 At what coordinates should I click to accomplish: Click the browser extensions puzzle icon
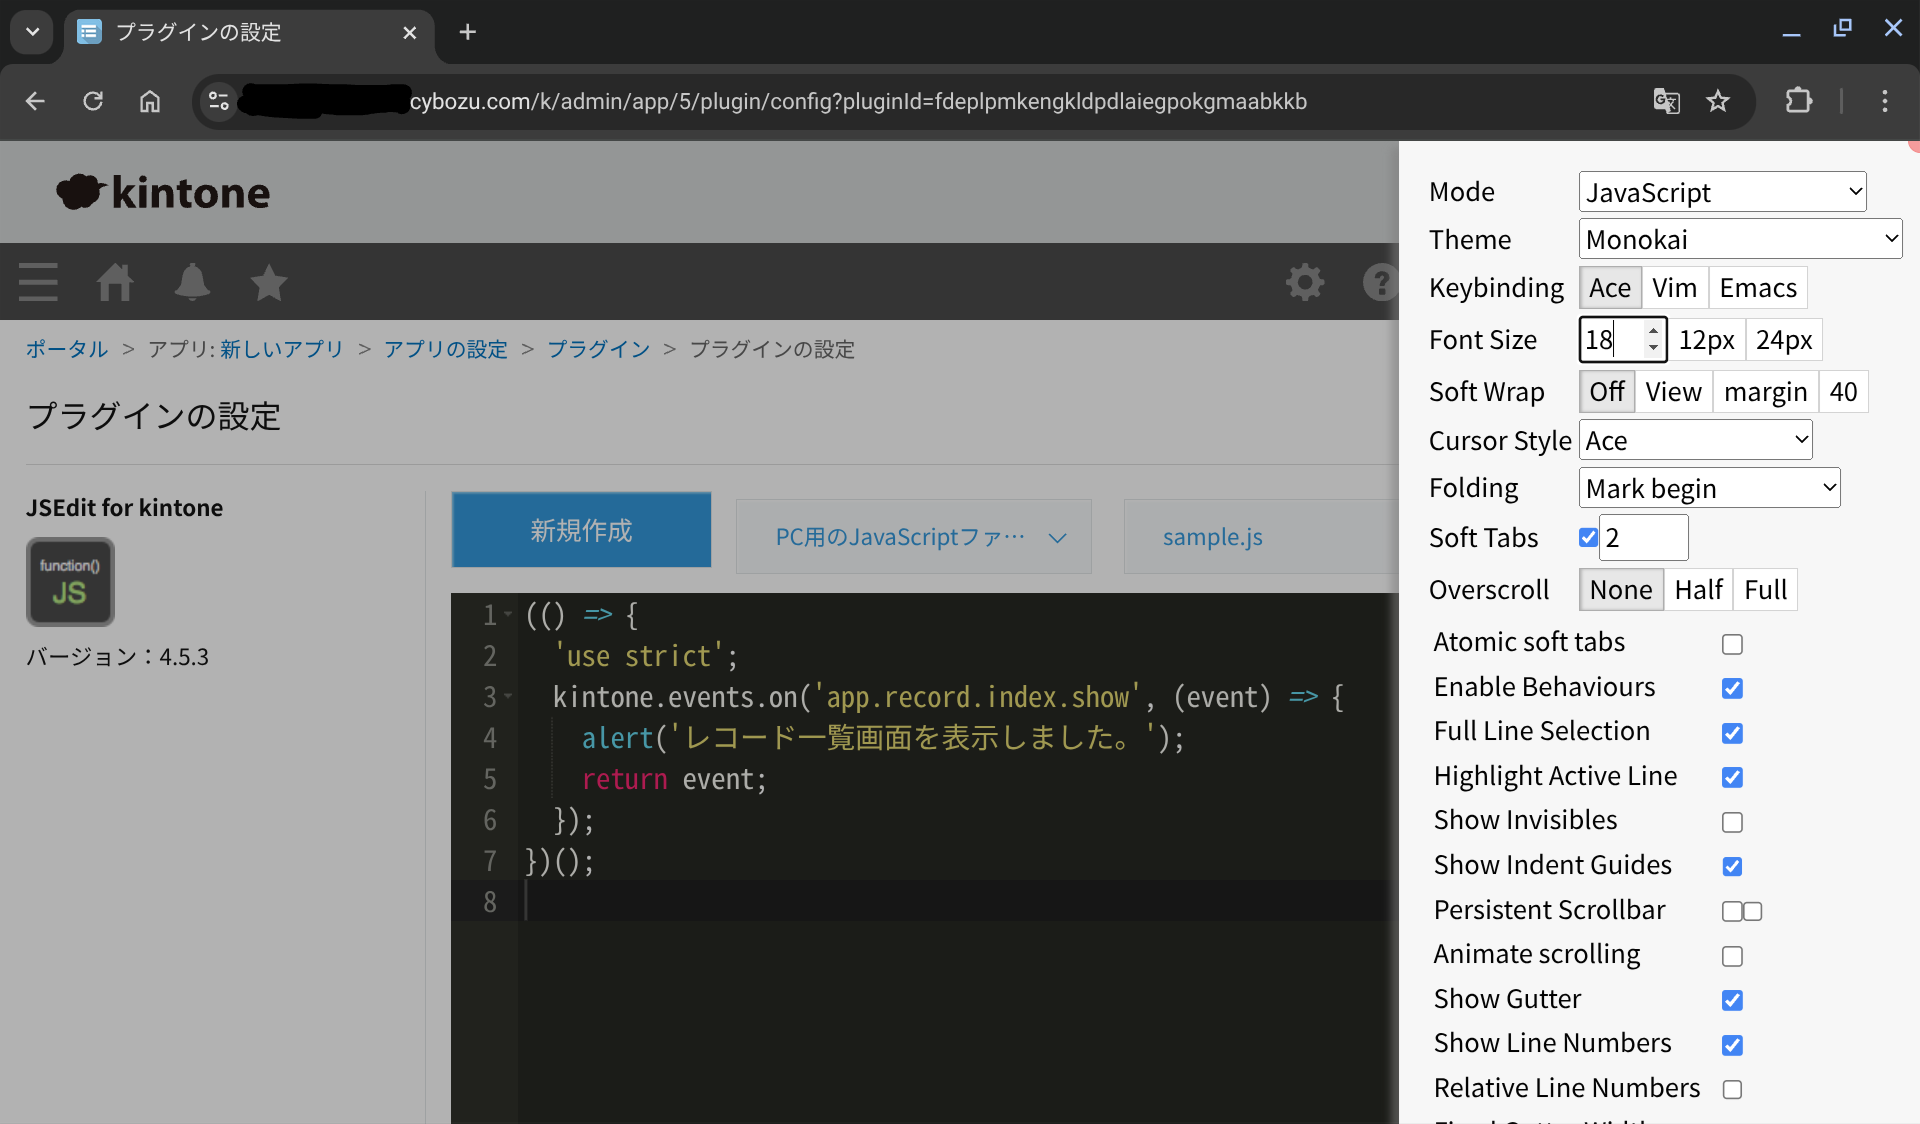(1798, 101)
